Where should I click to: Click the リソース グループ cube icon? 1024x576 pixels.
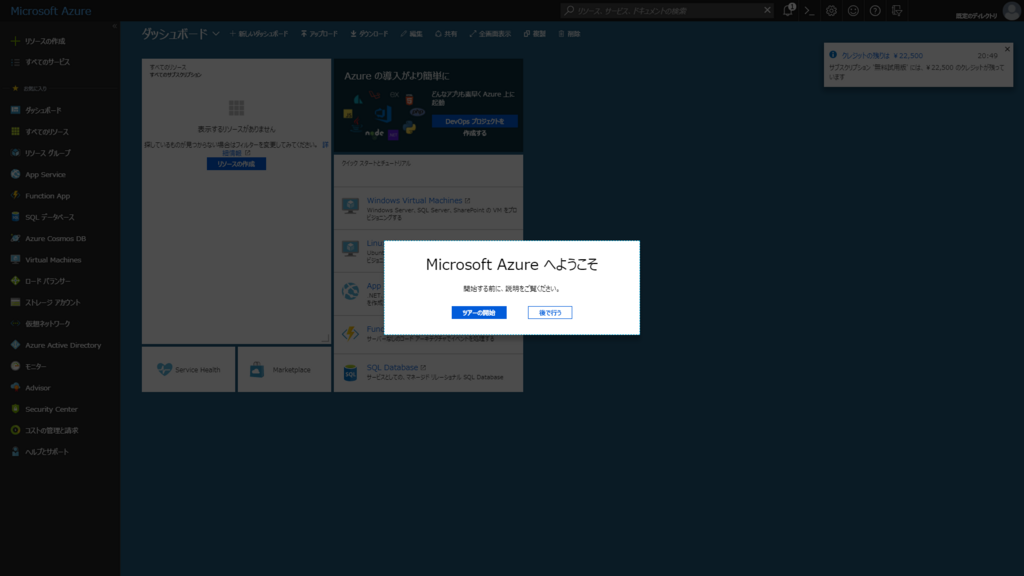pyautogui.click(x=15, y=153)
